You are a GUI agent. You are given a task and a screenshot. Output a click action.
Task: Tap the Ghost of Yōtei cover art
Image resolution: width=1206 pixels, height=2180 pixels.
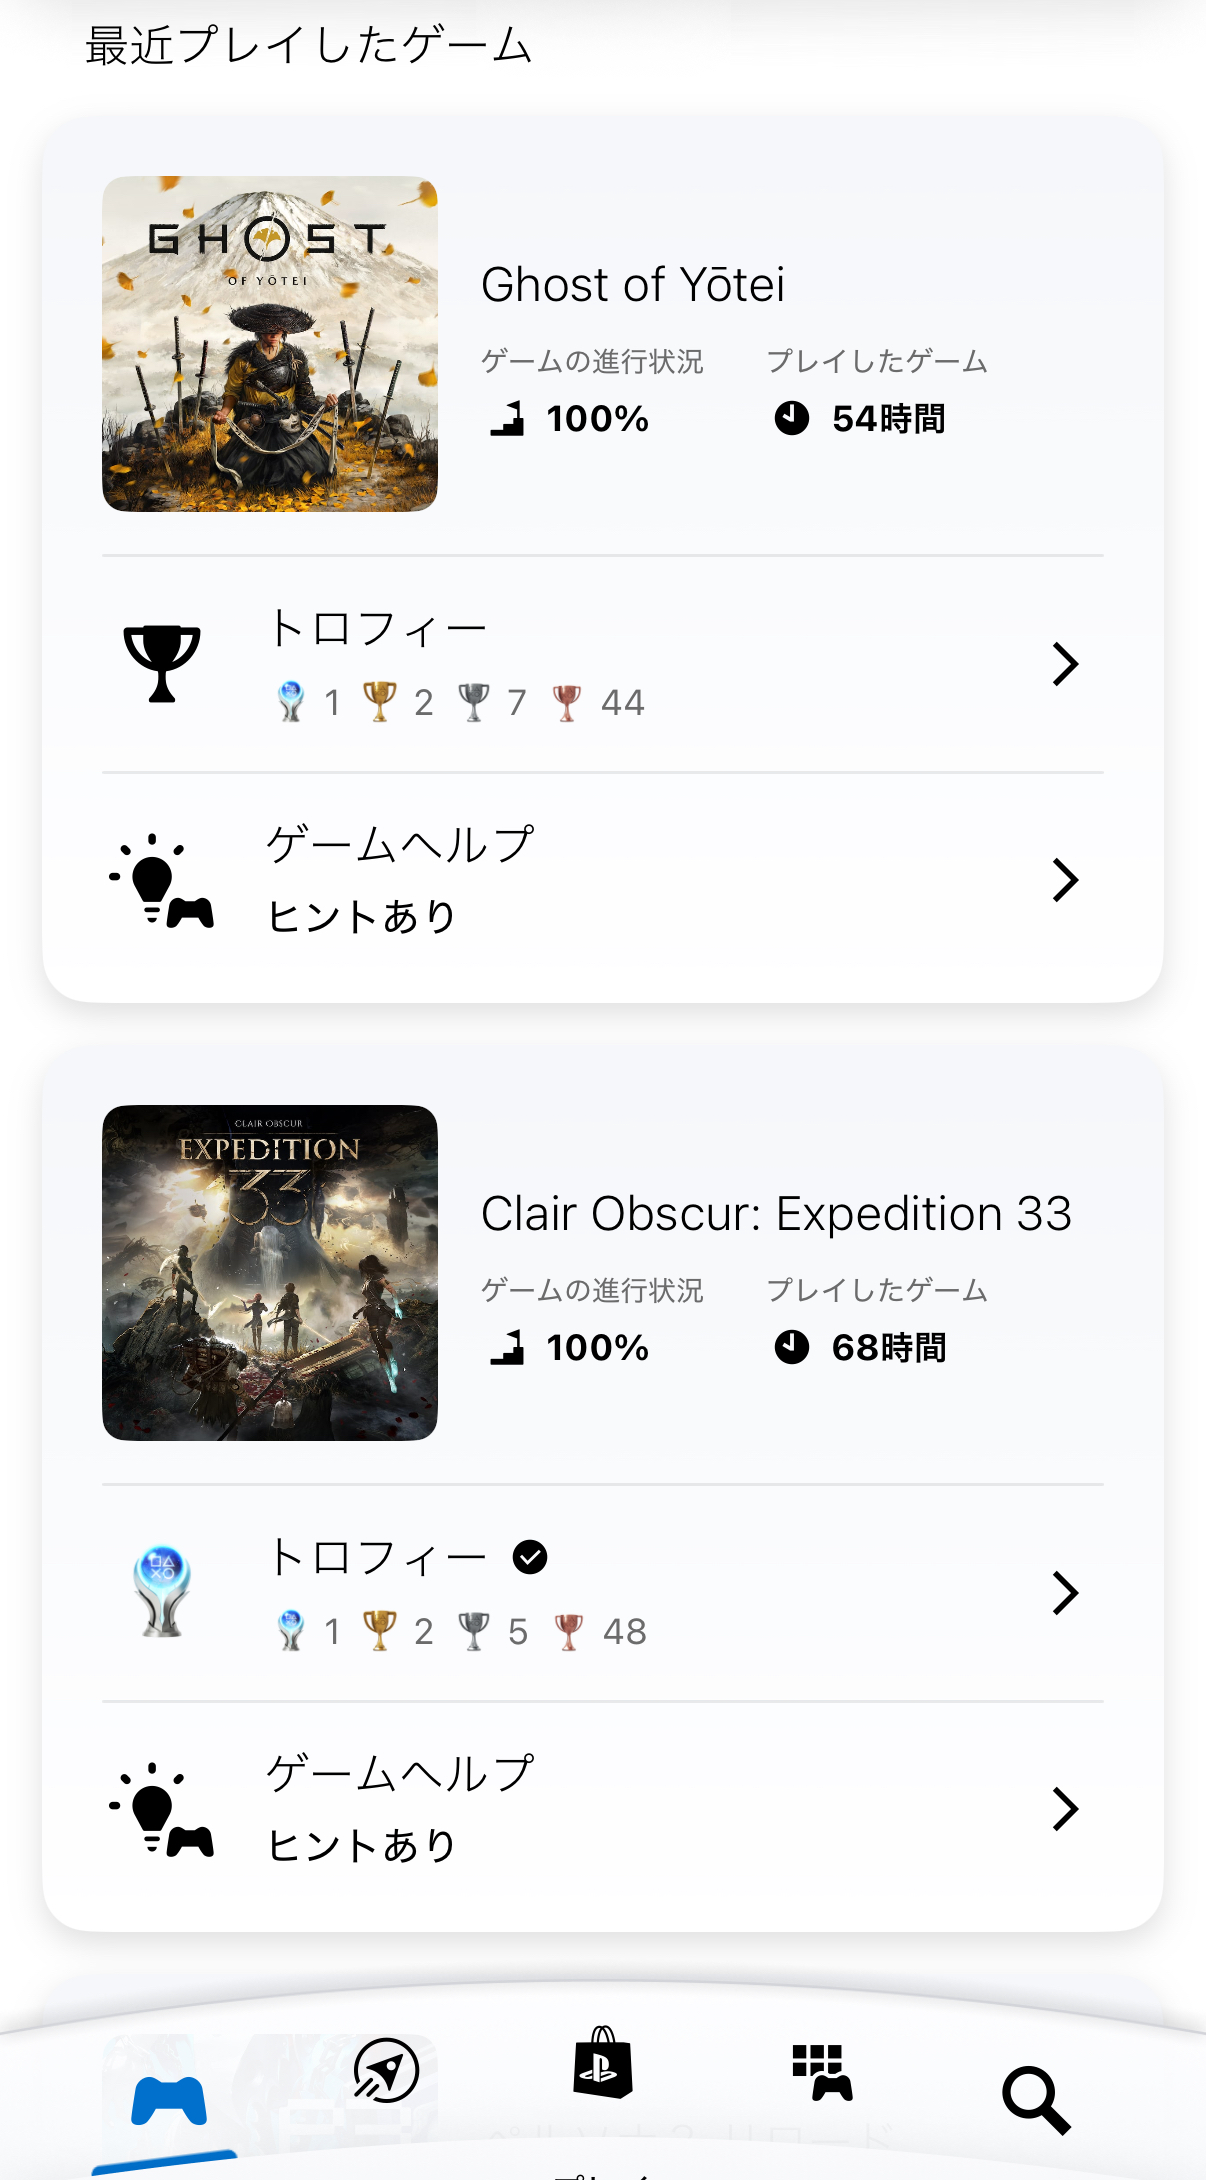270,344
